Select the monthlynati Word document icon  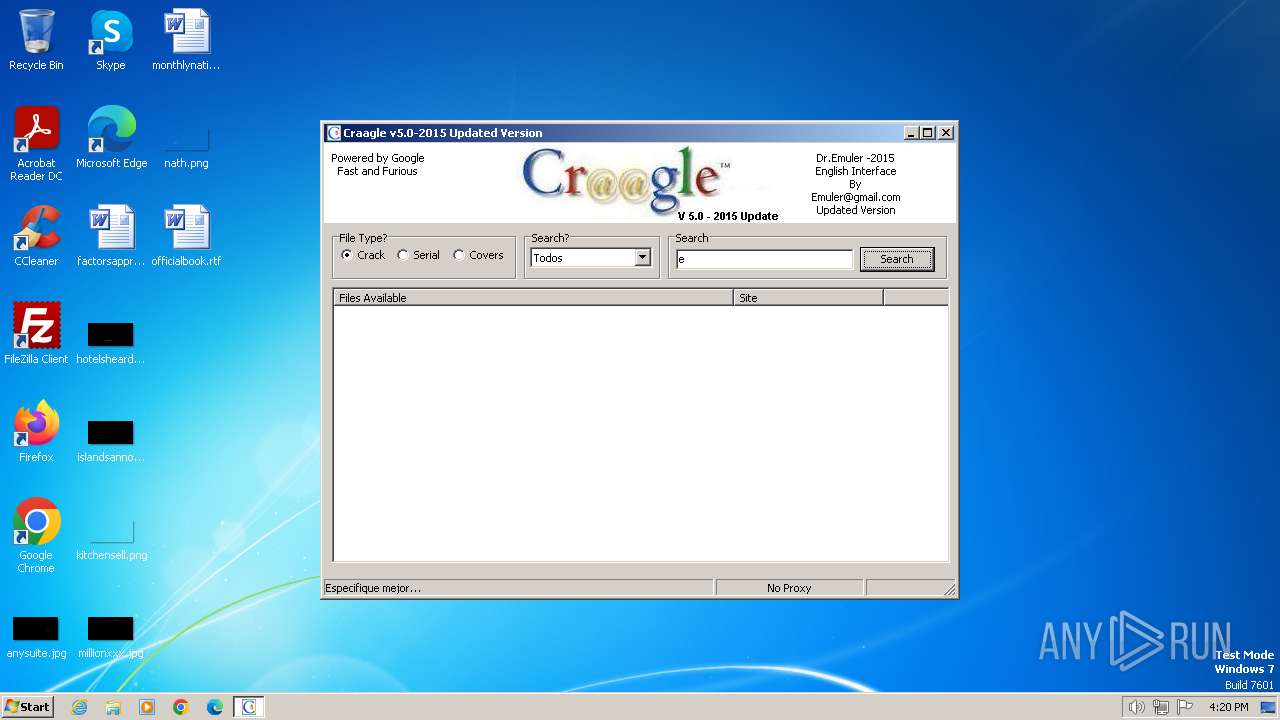[x=186, y=40]
